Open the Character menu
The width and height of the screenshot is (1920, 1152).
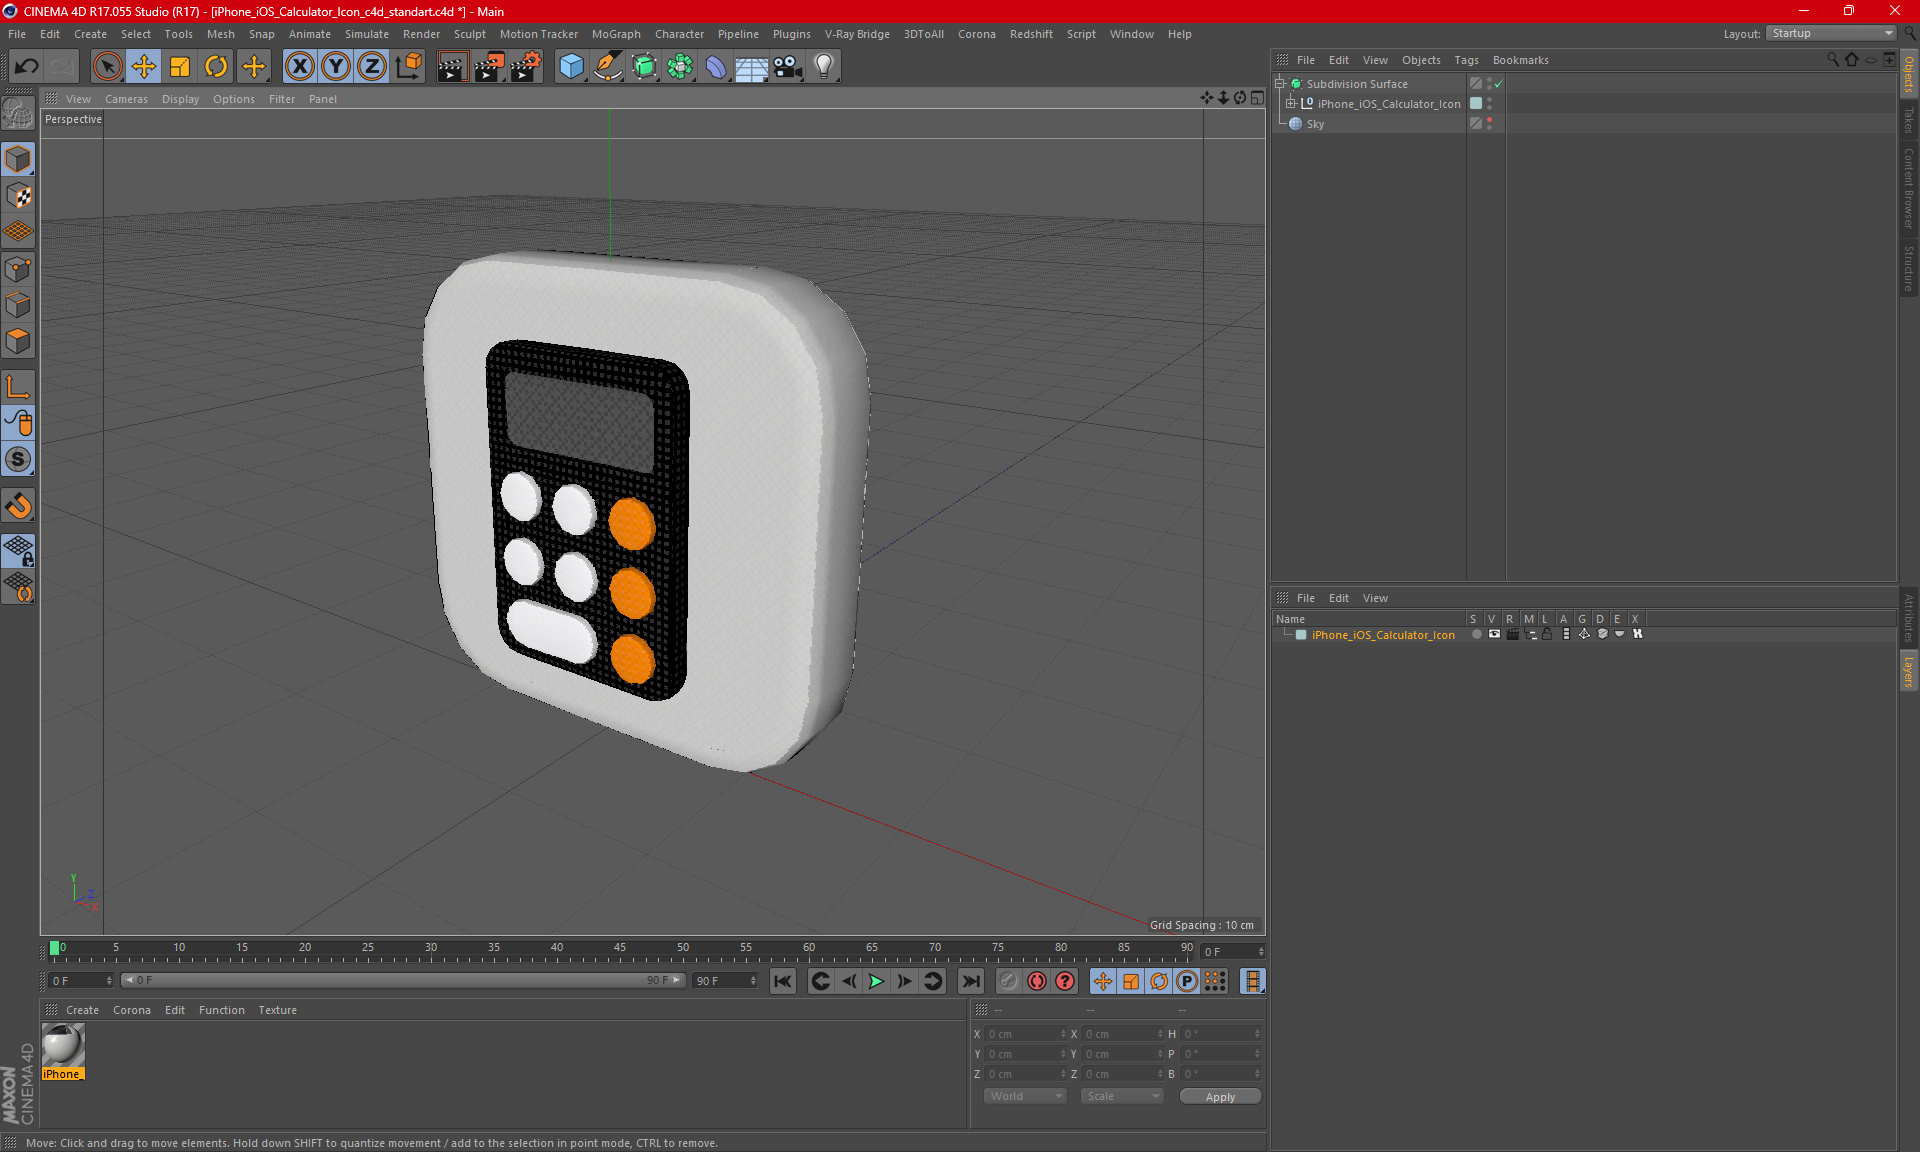point(679,34)
